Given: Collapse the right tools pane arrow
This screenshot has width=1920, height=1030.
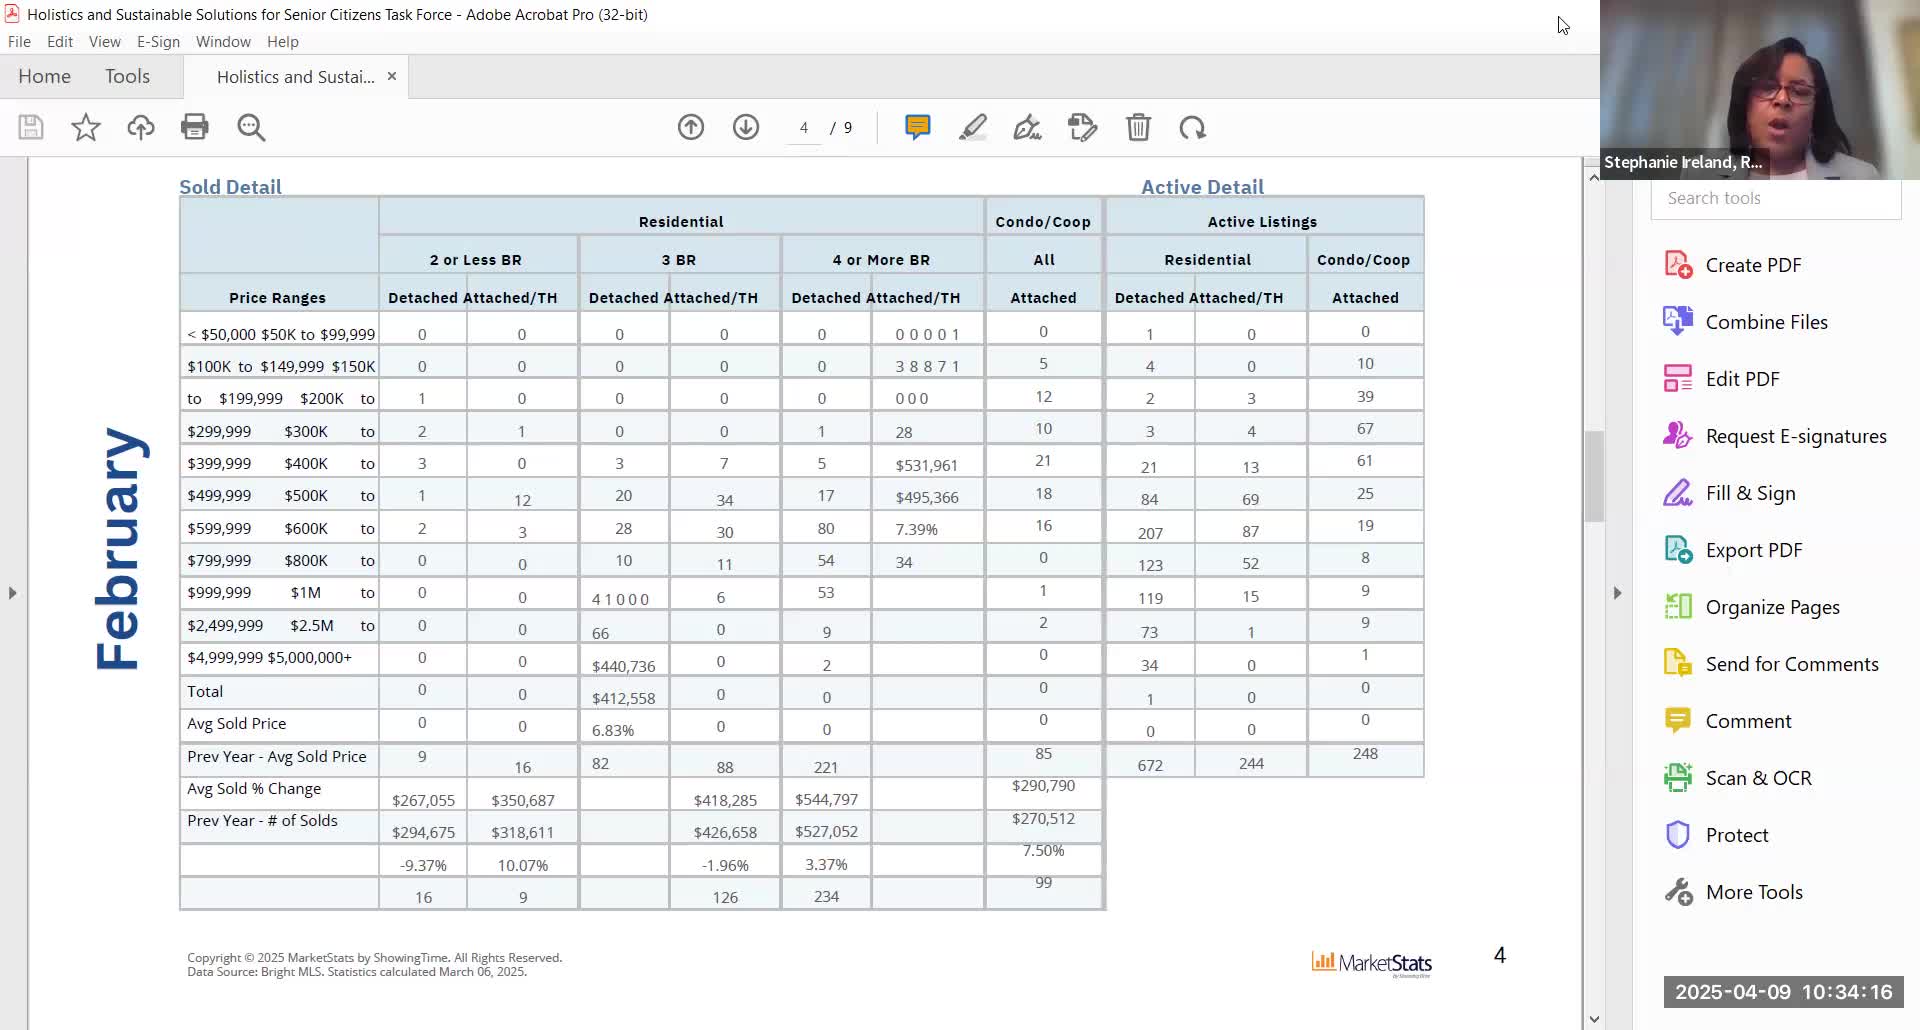Looking at the screenshot, I should 1617,593.
